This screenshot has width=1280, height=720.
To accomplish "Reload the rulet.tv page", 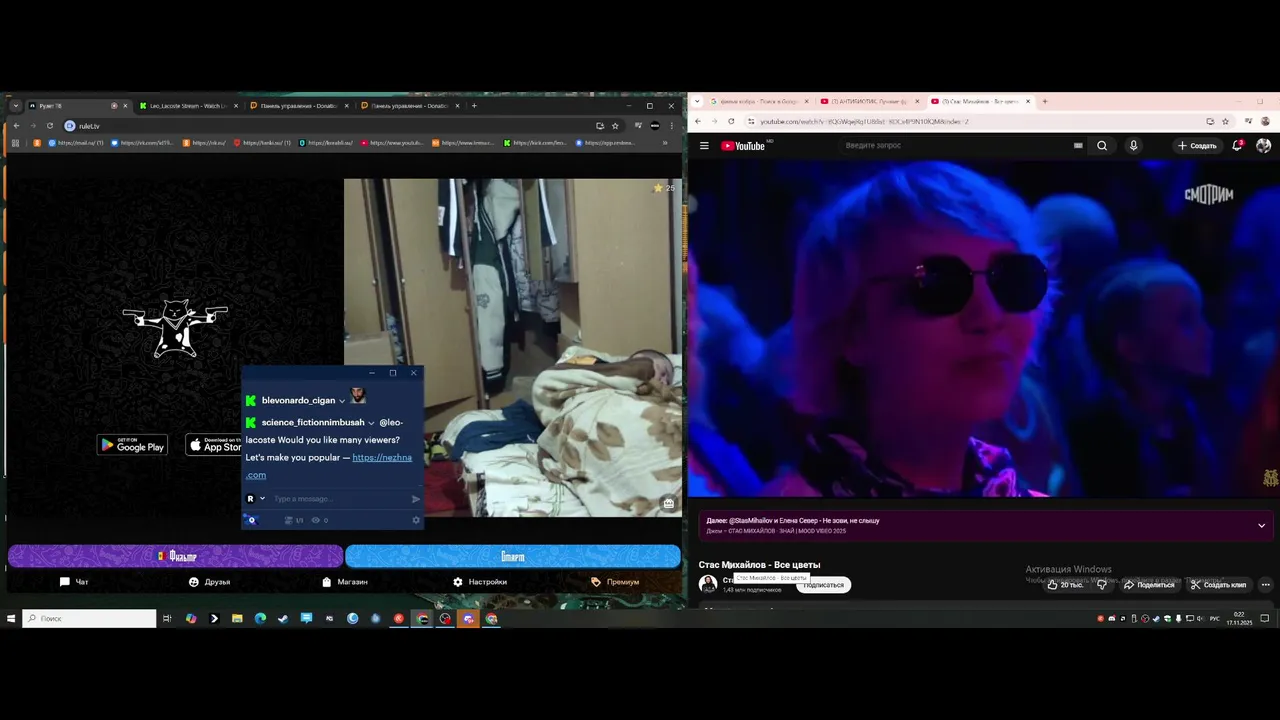I will tap(50, 125).
